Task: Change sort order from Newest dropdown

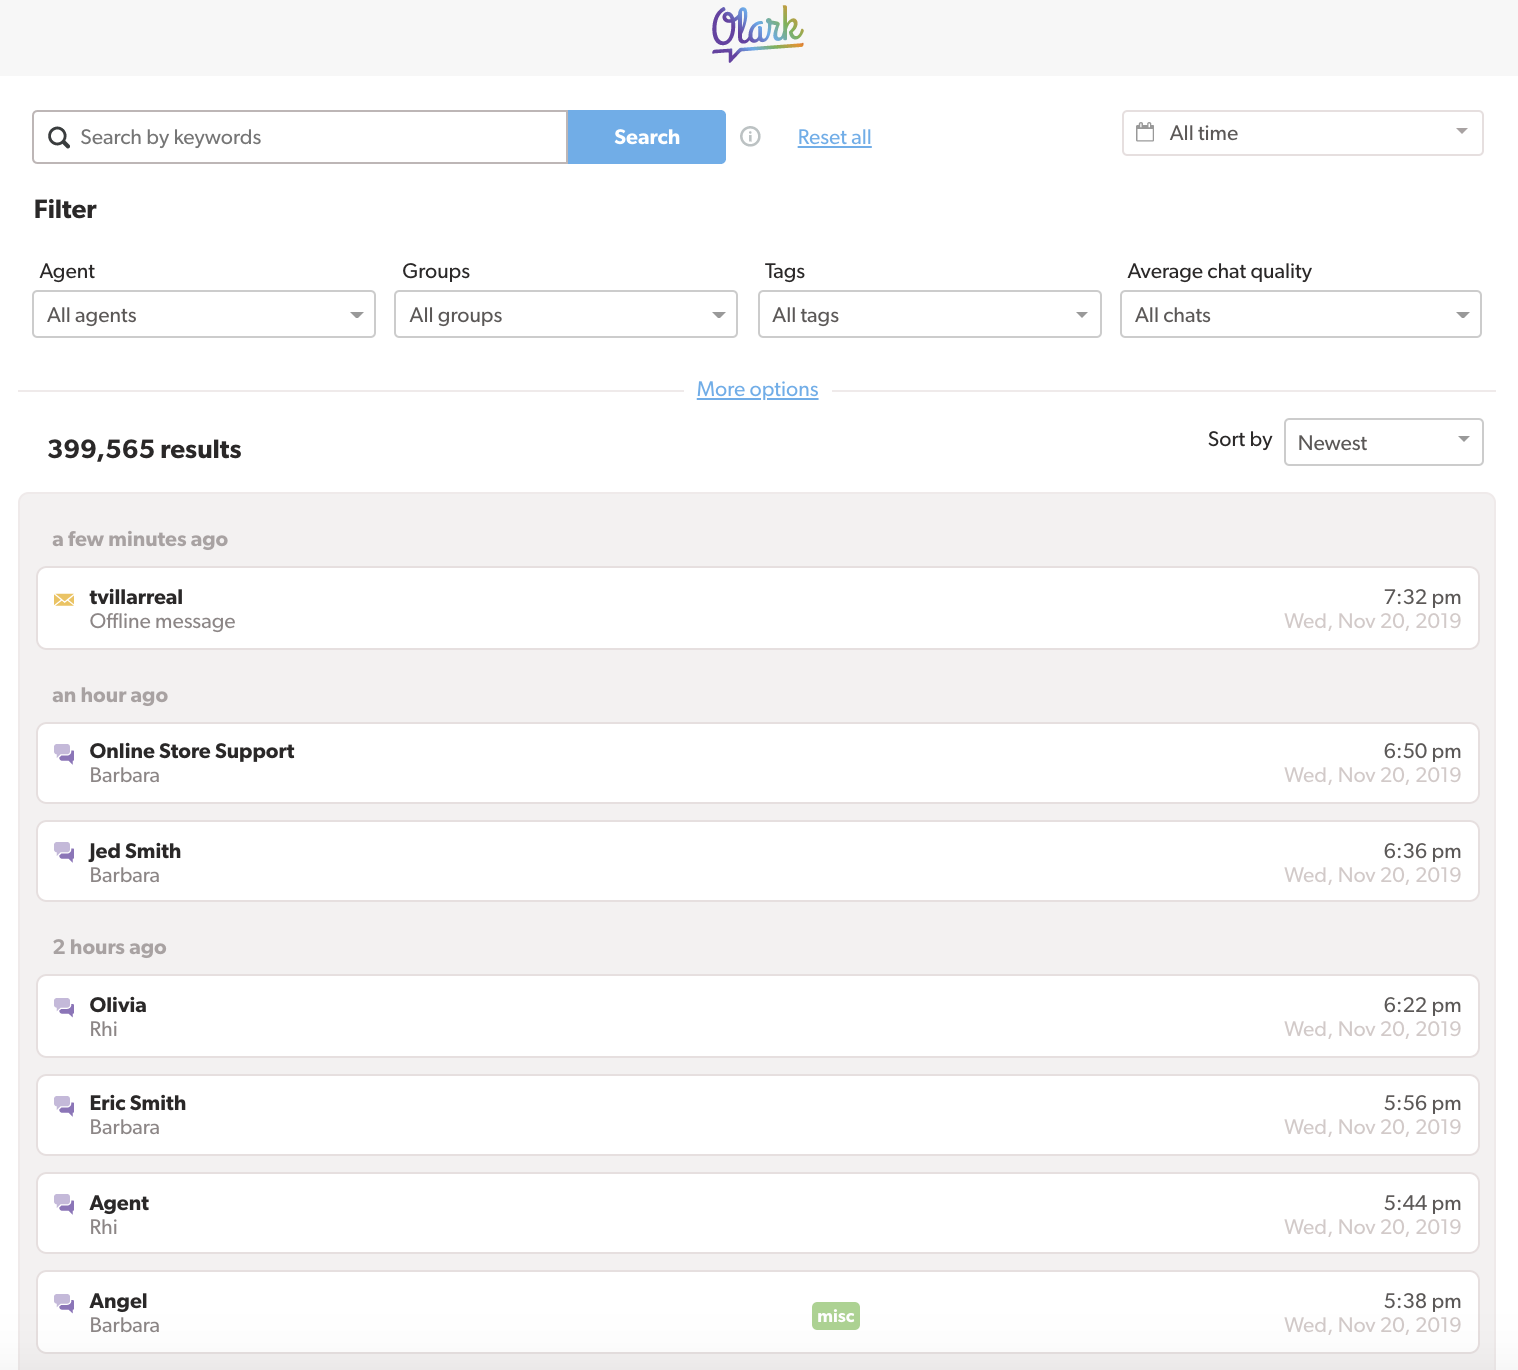Action: (1383, 442)
